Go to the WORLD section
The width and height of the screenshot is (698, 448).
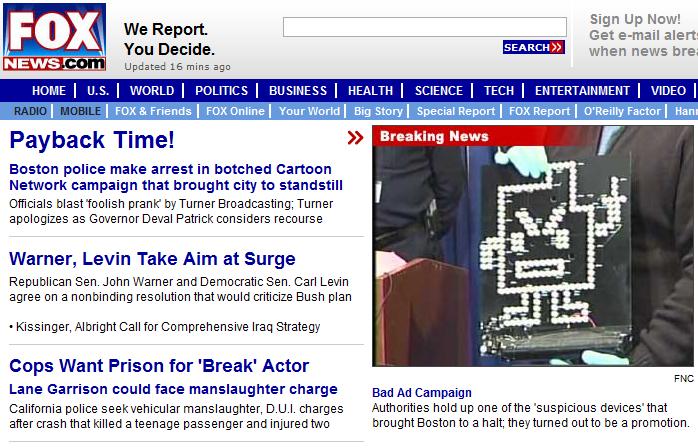click(152, 91)
